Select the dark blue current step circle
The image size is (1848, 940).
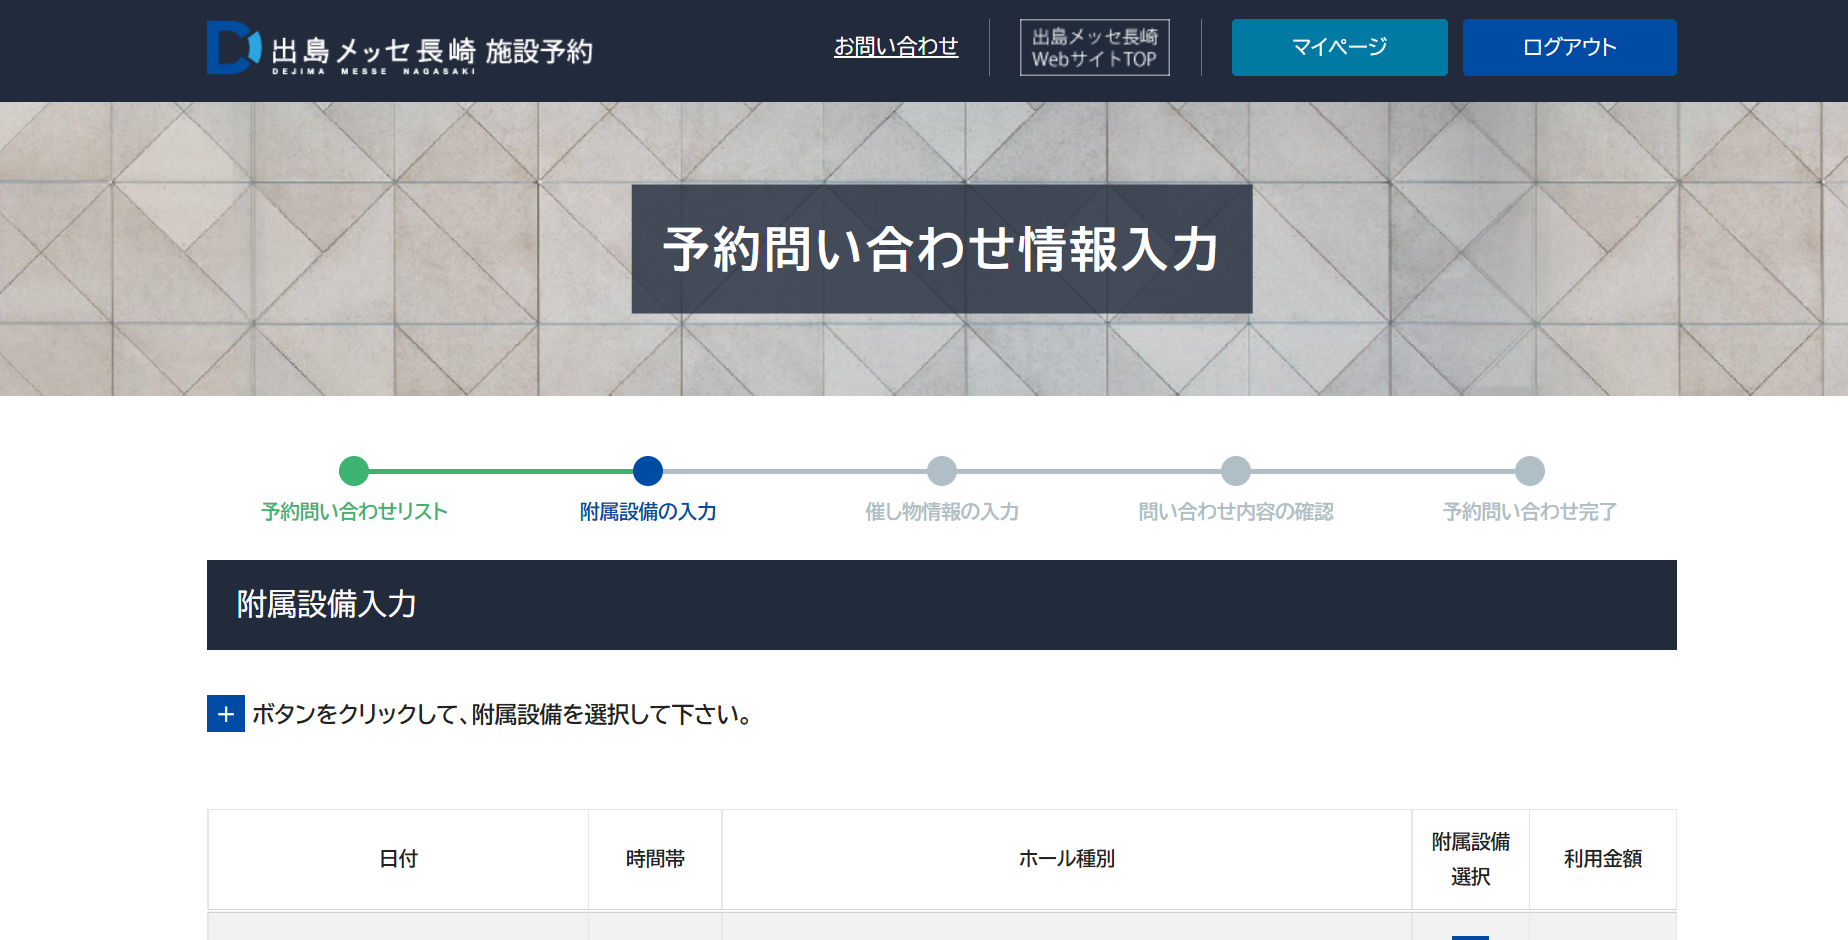(x=648, y=471)
